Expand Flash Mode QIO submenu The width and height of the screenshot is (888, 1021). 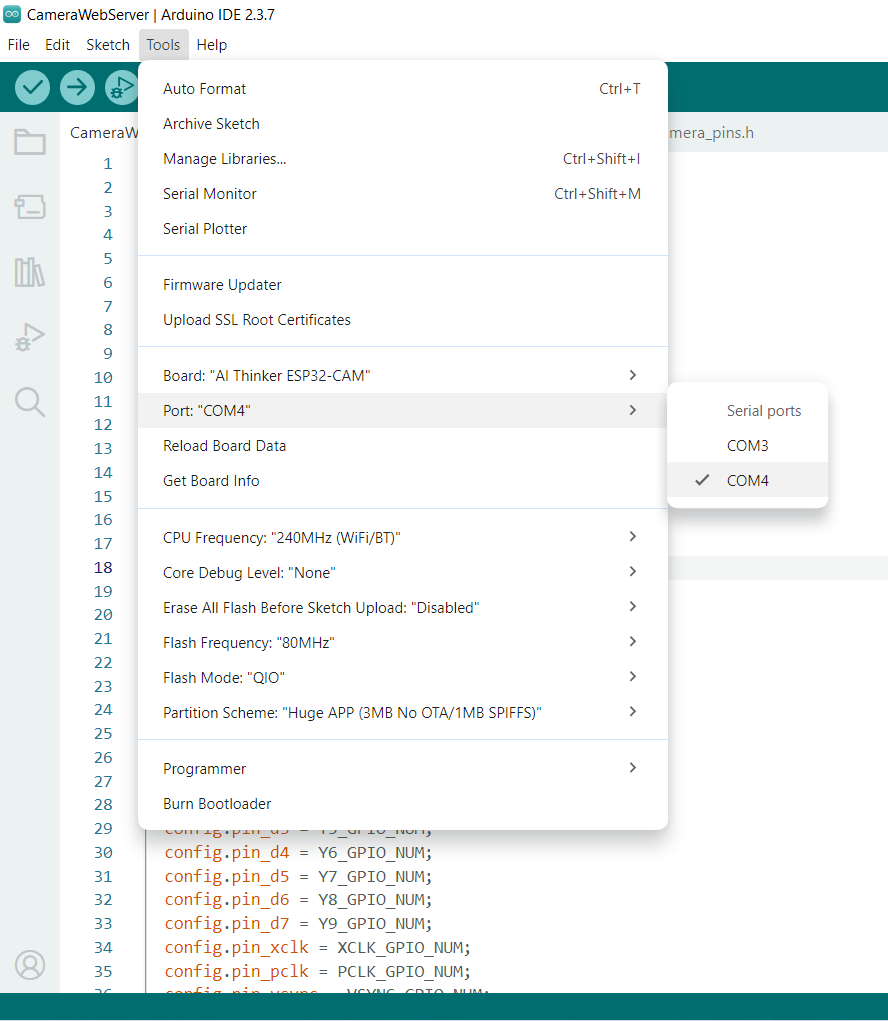(403, 678)
